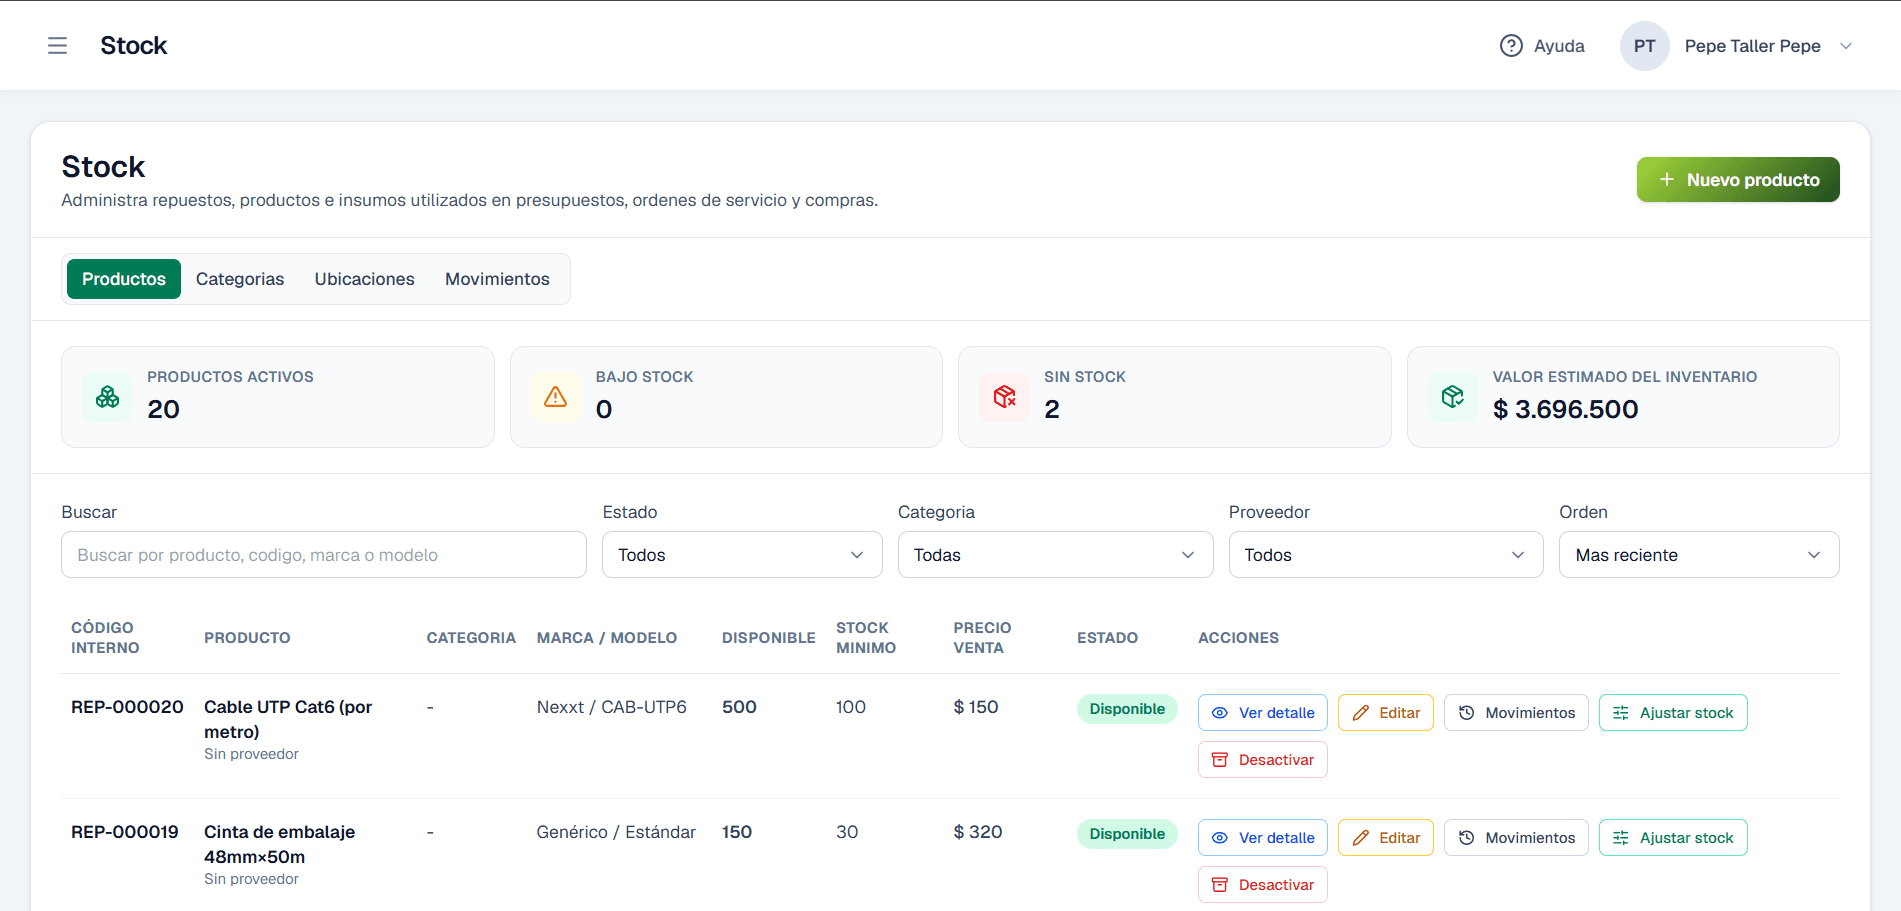Click the archive icon for REP-000020 Desactivar

coord(1220,760)
